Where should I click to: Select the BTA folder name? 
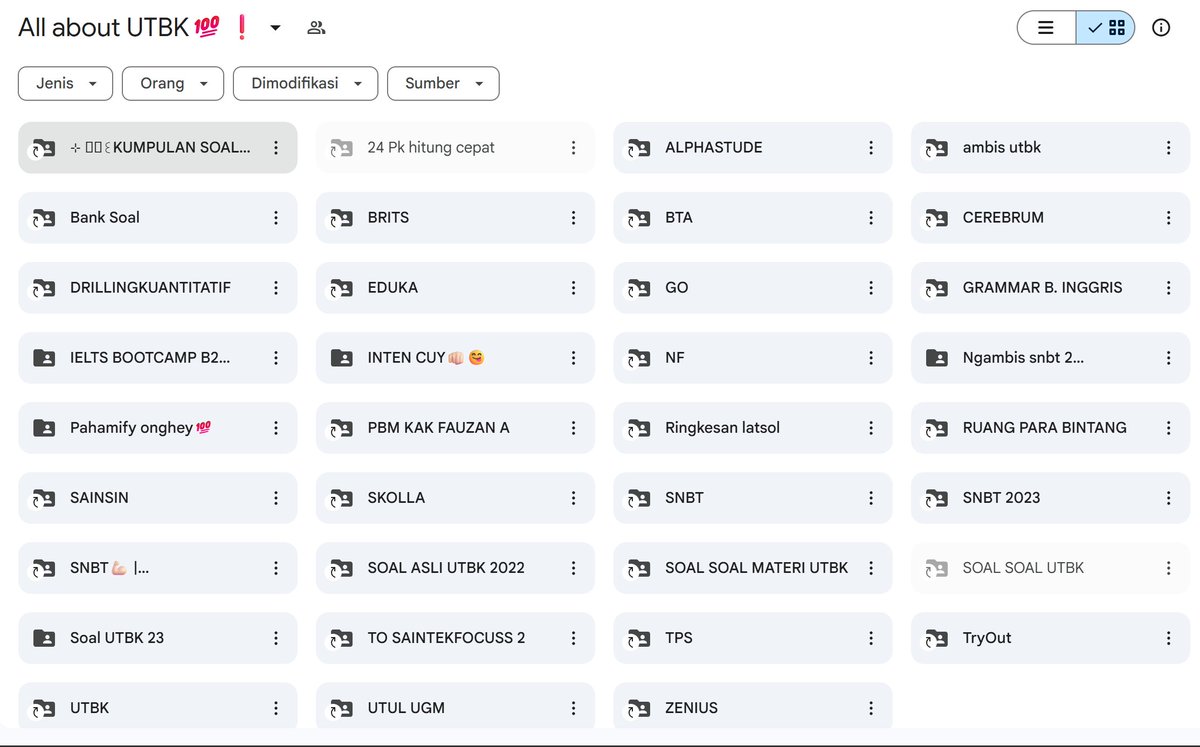[x=679, y=218]
